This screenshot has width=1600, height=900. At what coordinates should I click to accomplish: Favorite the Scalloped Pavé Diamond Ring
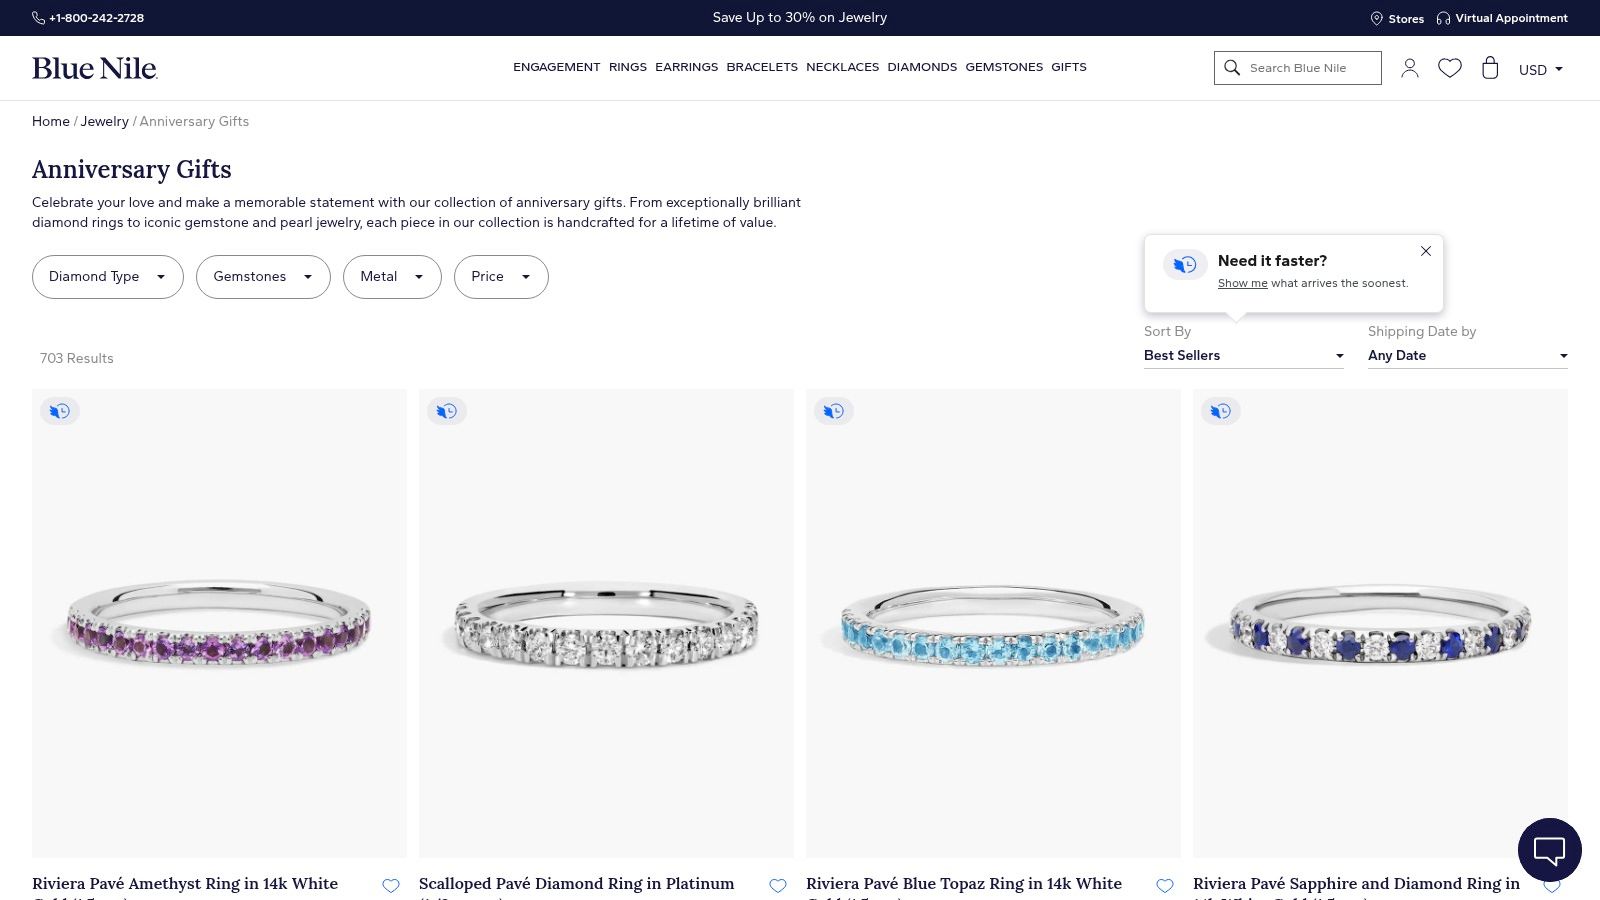click(778, 885)
